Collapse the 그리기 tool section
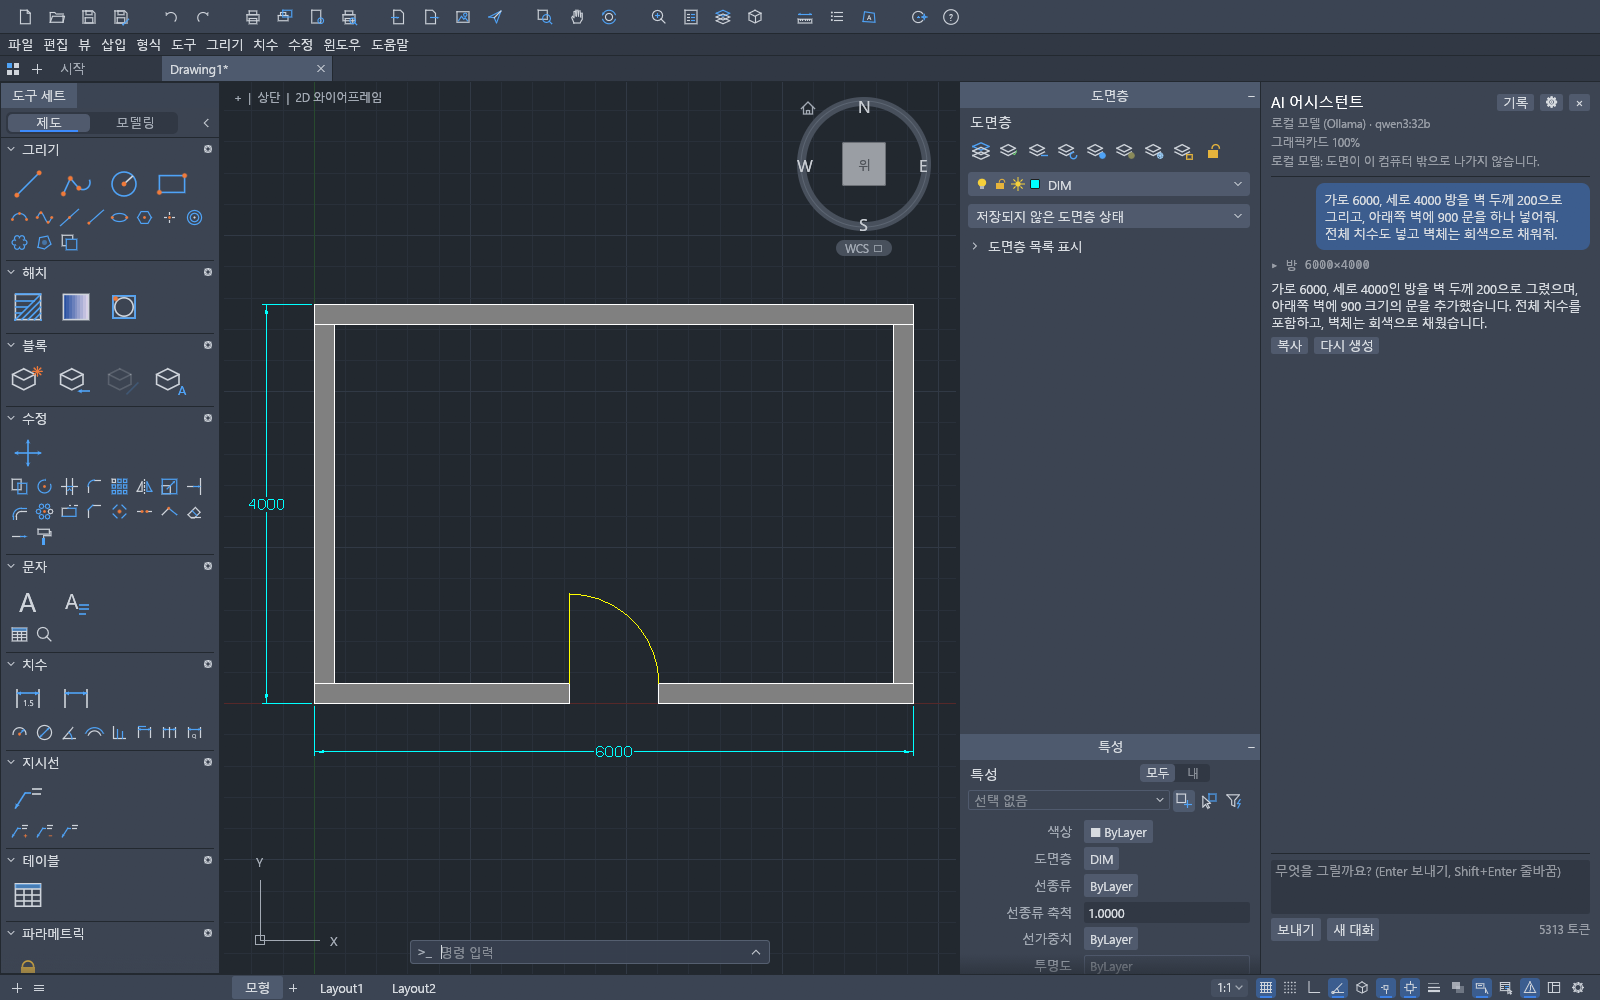This screenshot has height=1000, width=1600. [11, 149]
